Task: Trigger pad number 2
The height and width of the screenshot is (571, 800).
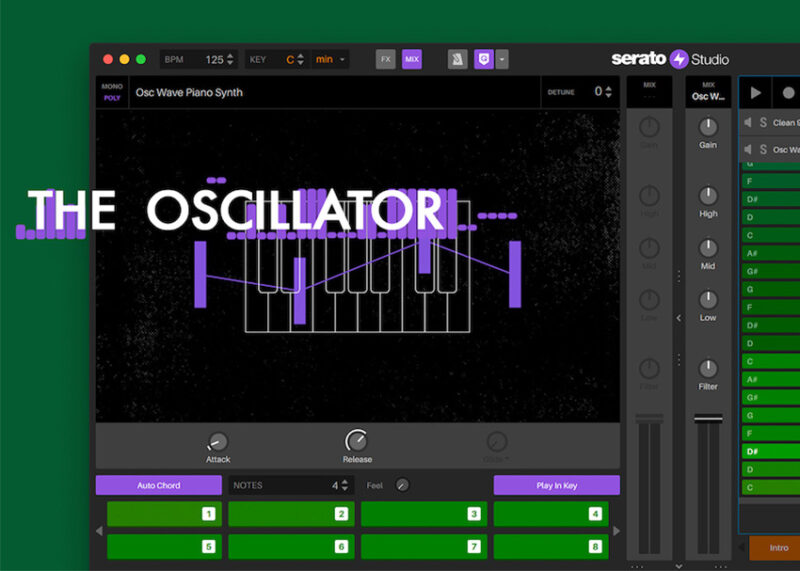Action: tap(291, 514)
